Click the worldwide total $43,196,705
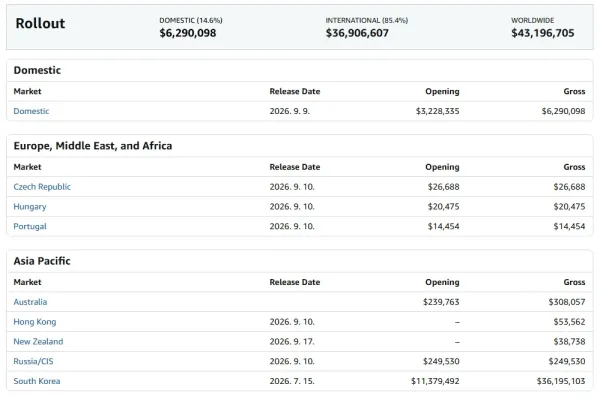Viewport: 600px width, 399px height. (x=543, y=33)
